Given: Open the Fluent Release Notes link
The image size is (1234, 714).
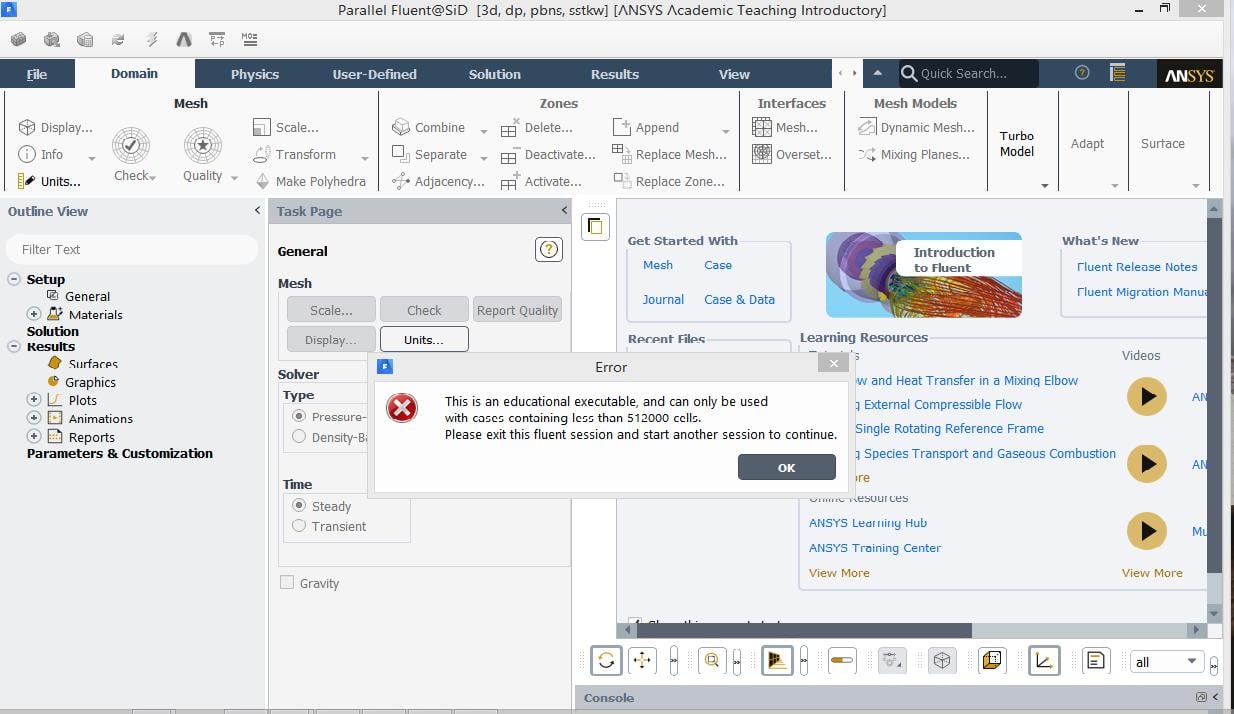Looking at the screenshot, I should [x=1137, y=267].
